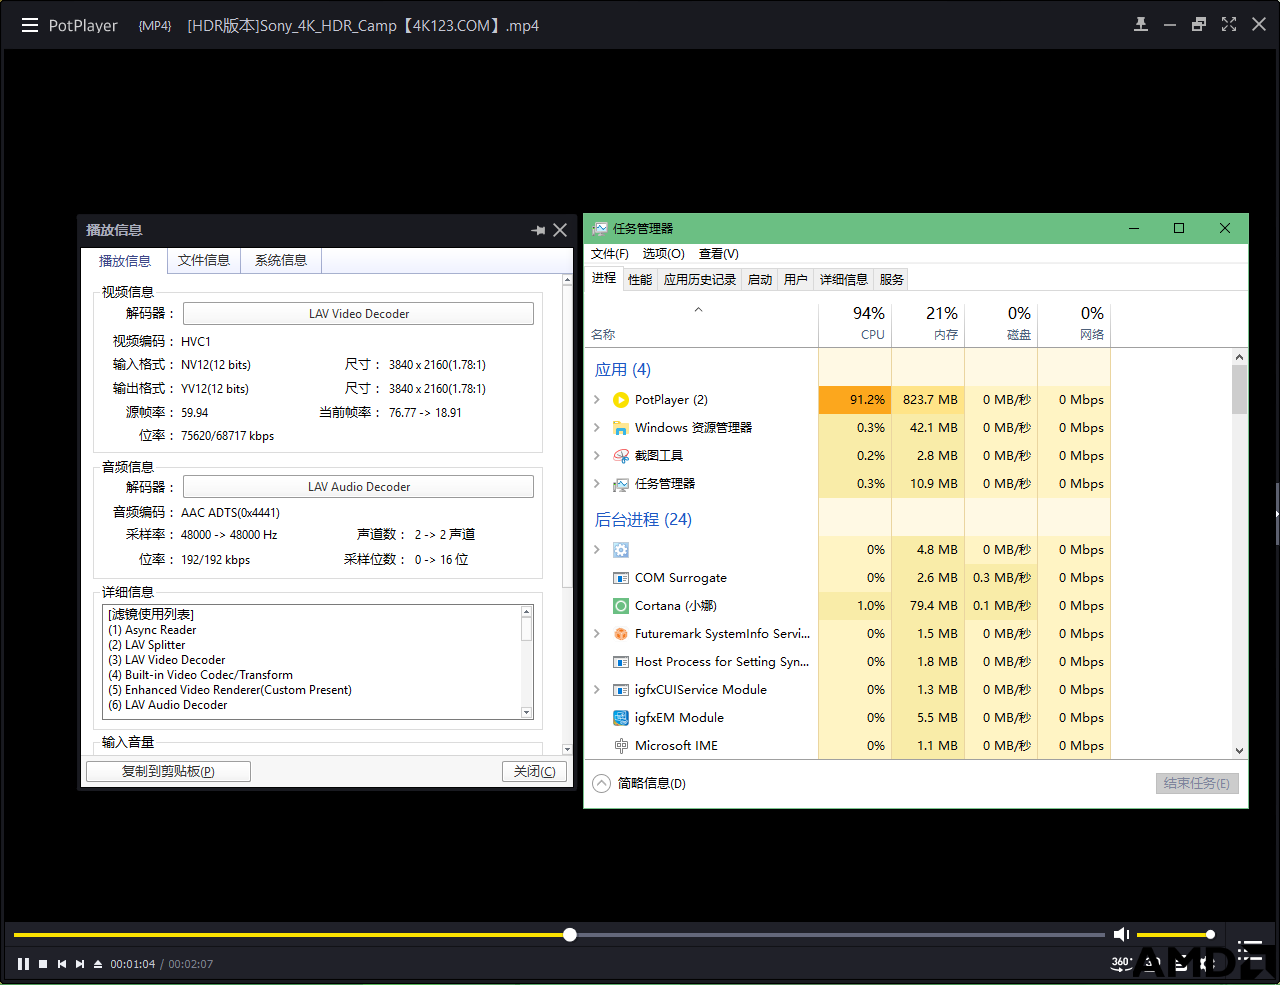Open the 性能 tab in Task Manager
This screenshot has width=1280, height=985.
640,280
